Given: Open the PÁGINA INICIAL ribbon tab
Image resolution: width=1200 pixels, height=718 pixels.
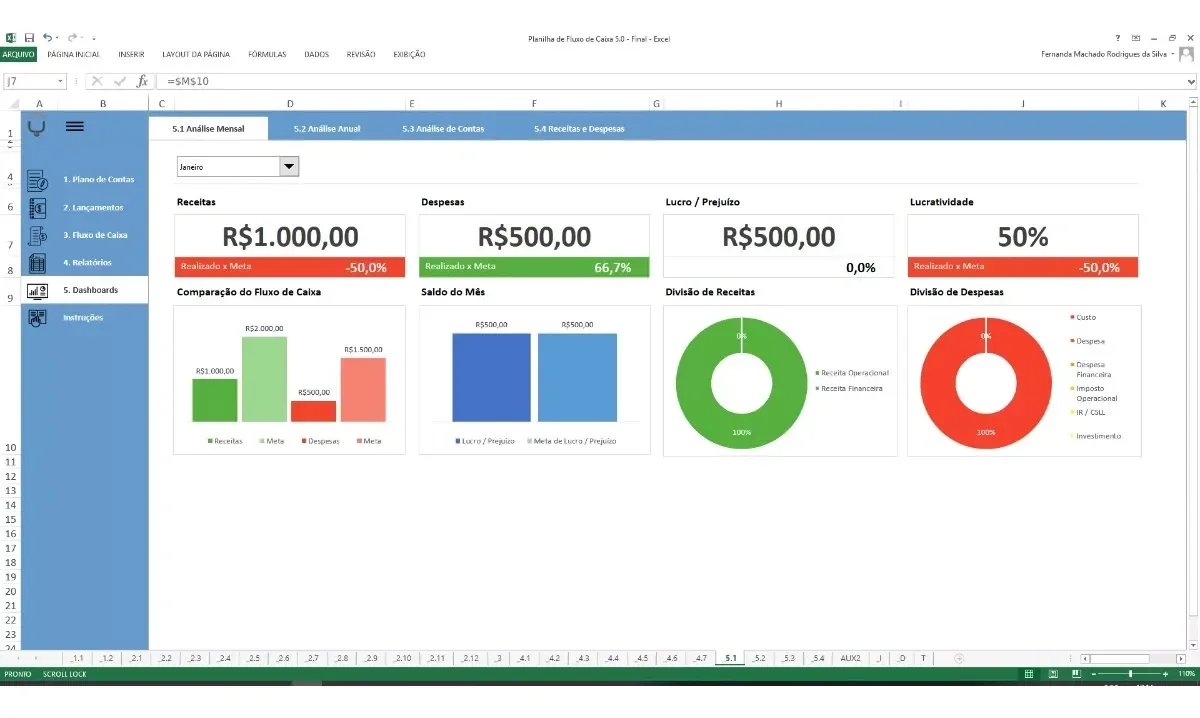Looking at the screenshot, I should [x=74, y=54].
